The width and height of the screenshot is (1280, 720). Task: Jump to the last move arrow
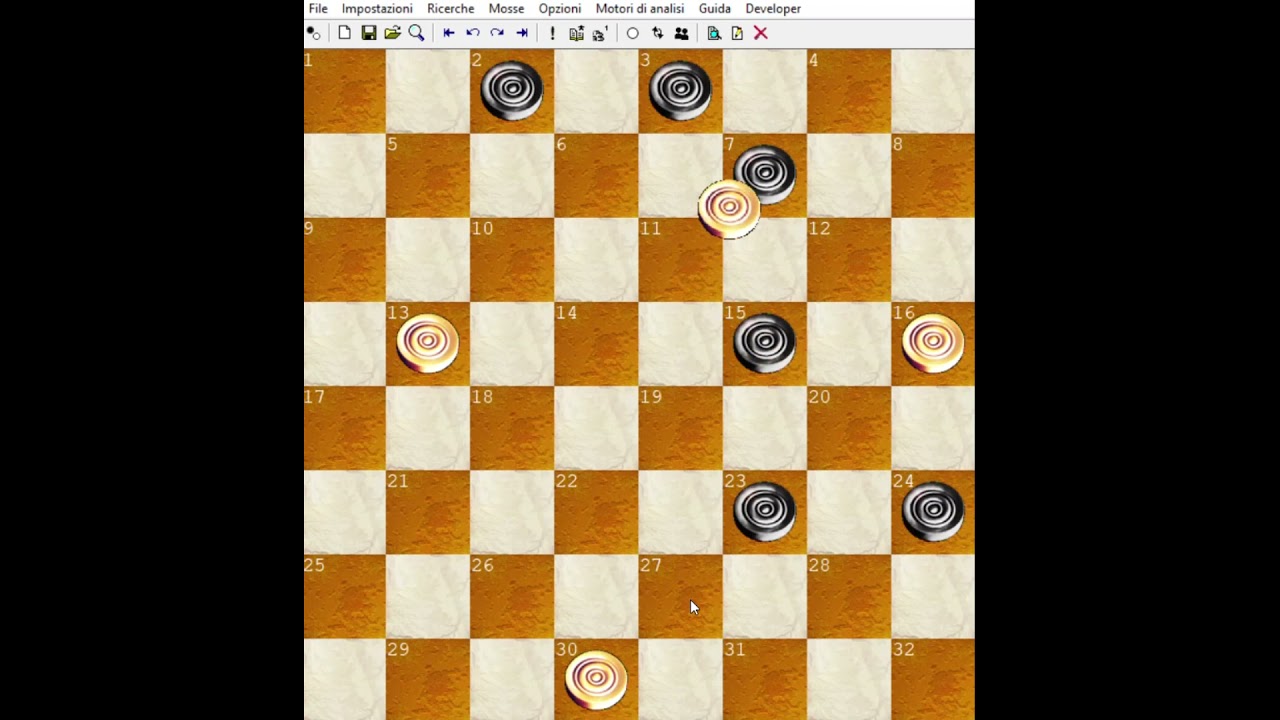(521, 33)
